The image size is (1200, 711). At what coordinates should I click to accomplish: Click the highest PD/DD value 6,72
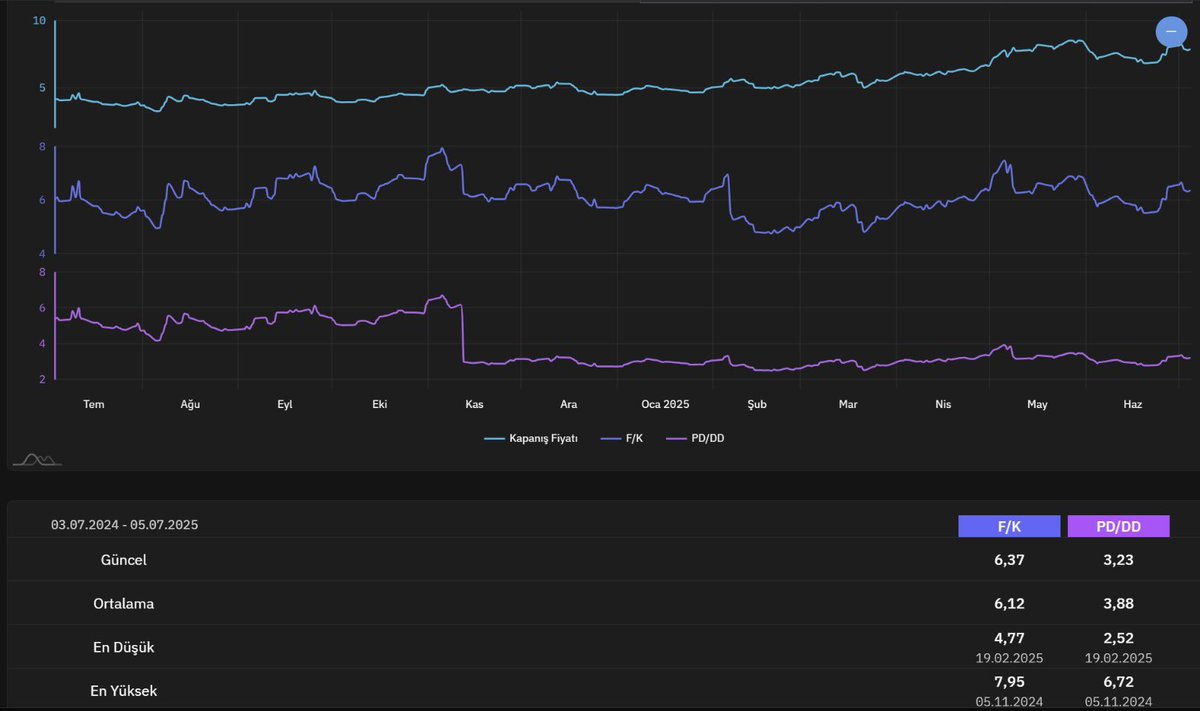tap(1118, 682)
